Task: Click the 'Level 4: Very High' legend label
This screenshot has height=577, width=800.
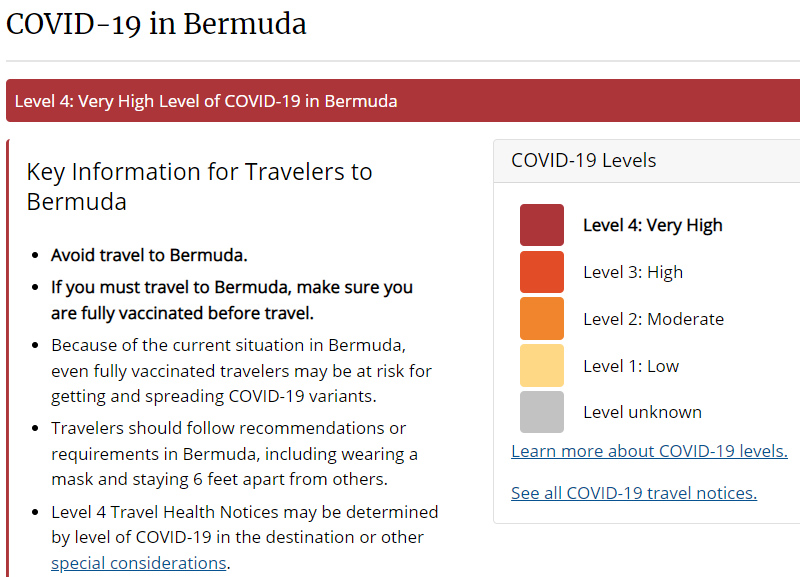Action: (652, 225)
